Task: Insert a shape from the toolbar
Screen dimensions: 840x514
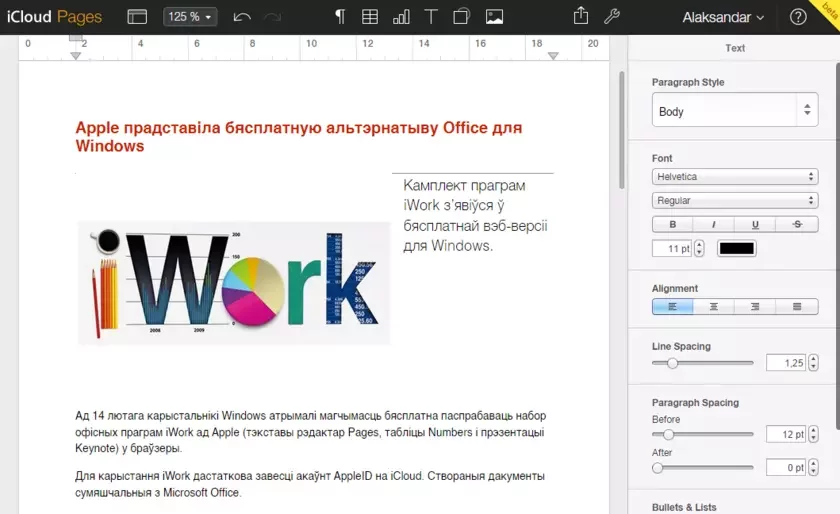Action: (x=461, y=17)
